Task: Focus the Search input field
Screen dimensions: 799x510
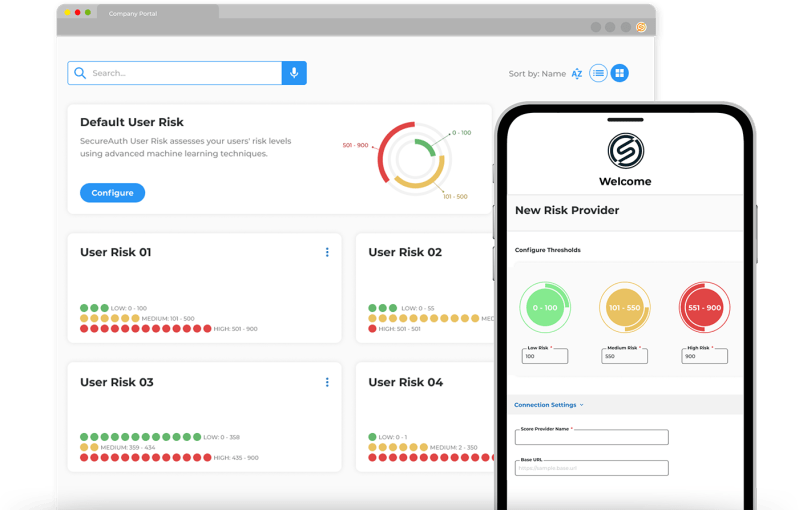Action: [x=175, y=73]
